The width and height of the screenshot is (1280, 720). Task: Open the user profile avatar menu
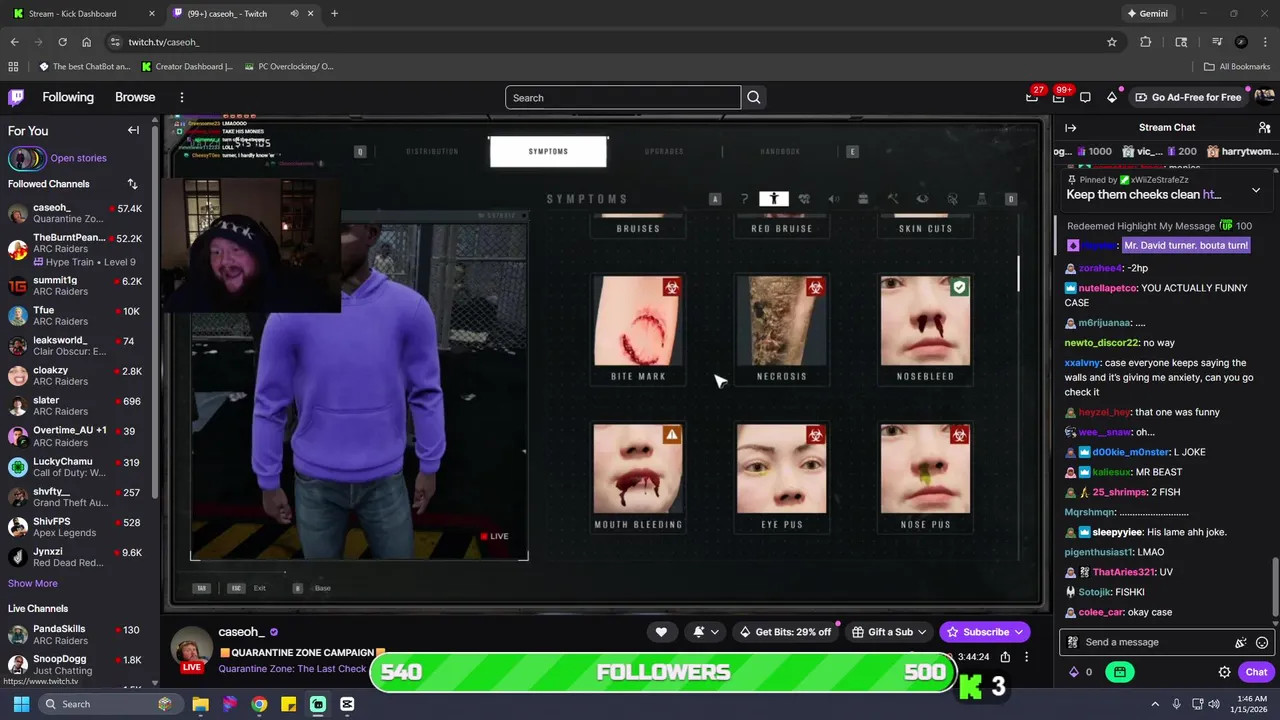click(x=1264, y=97)
